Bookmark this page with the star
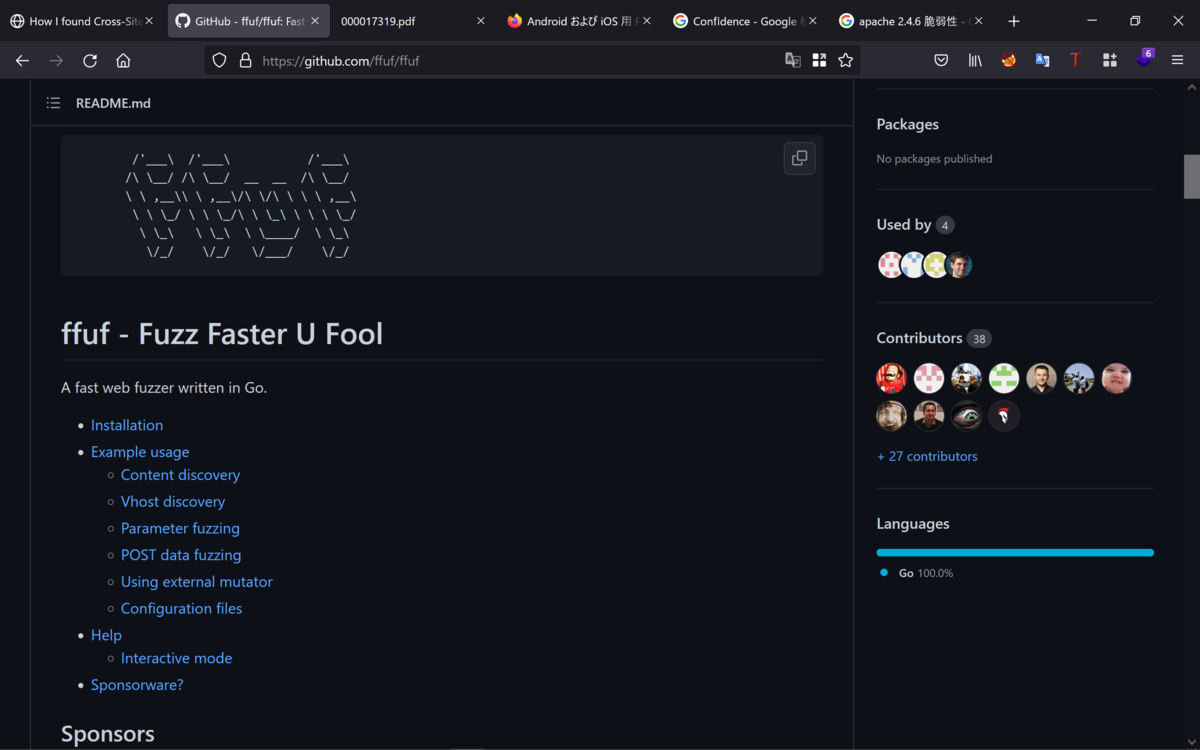Viewport: 1200px width, 750px height. pyautogui.click(x=846, y=60)
